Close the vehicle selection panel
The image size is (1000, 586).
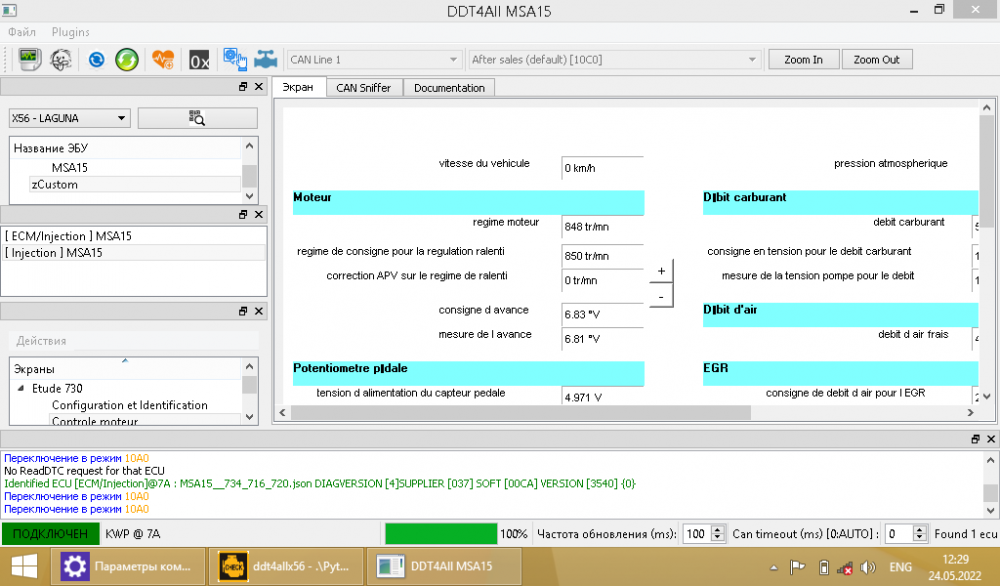point(258,87)
